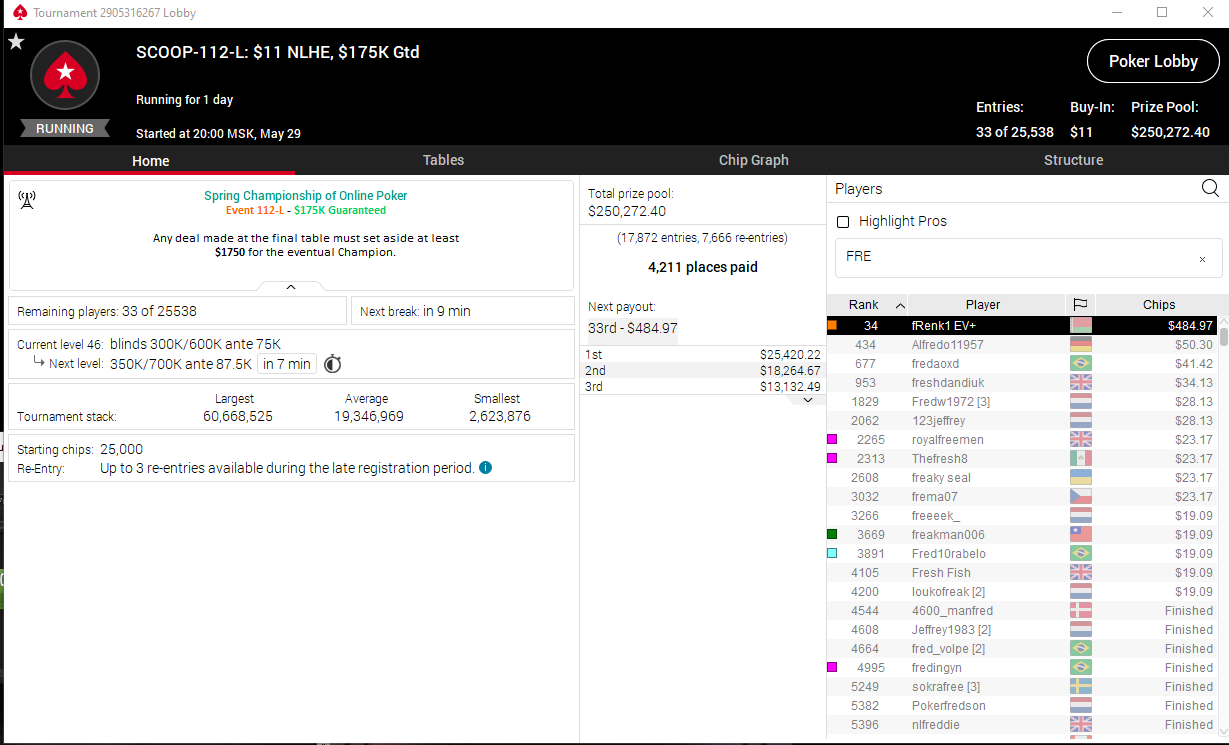This screenshot has width=1229, height=745.
Task: Click the magenta tag beside royalfreemen
Action: [832, 439]
